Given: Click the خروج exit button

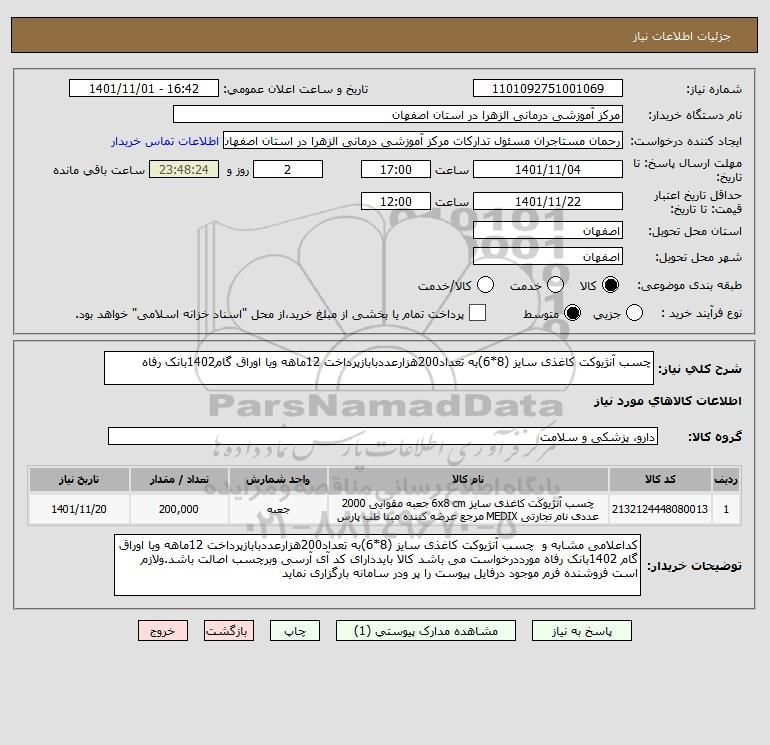Looking at the screenshot, I should coord(163,631).
